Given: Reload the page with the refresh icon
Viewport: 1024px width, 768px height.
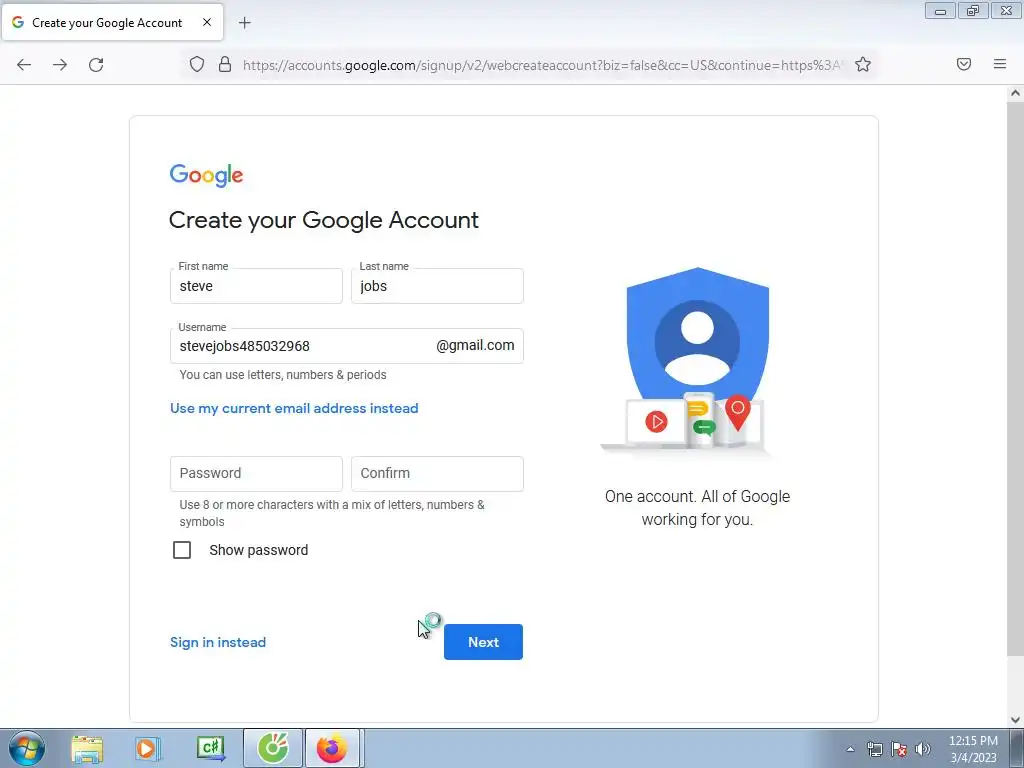Looking at the screenshot, I should coord(96,65).
